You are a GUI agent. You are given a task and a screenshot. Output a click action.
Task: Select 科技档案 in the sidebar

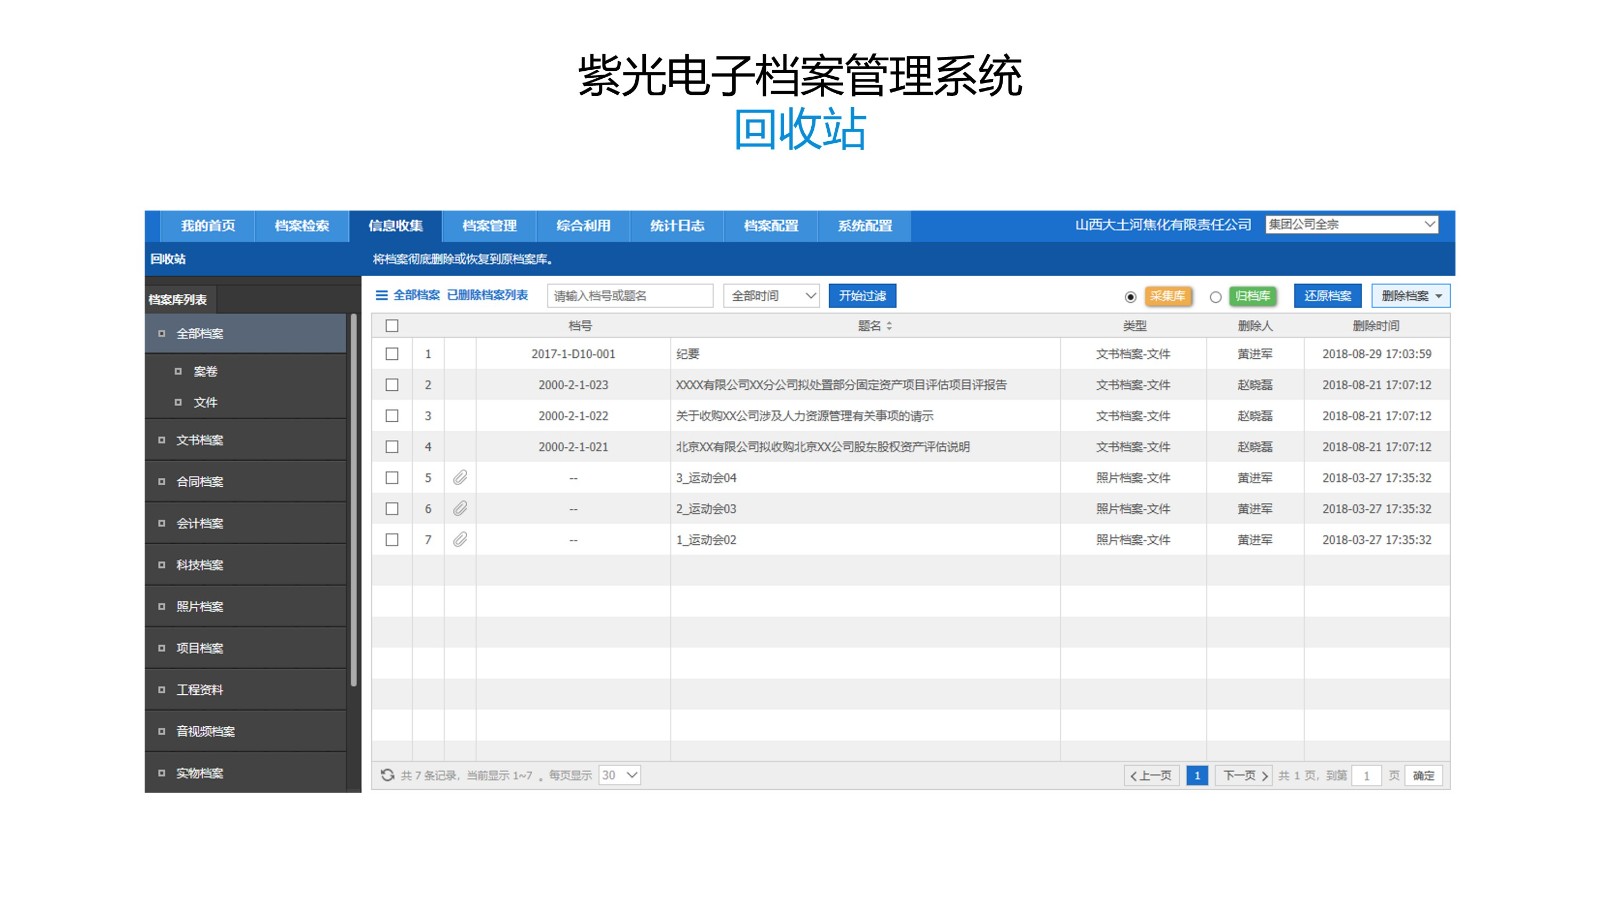(x=246, y=565)
